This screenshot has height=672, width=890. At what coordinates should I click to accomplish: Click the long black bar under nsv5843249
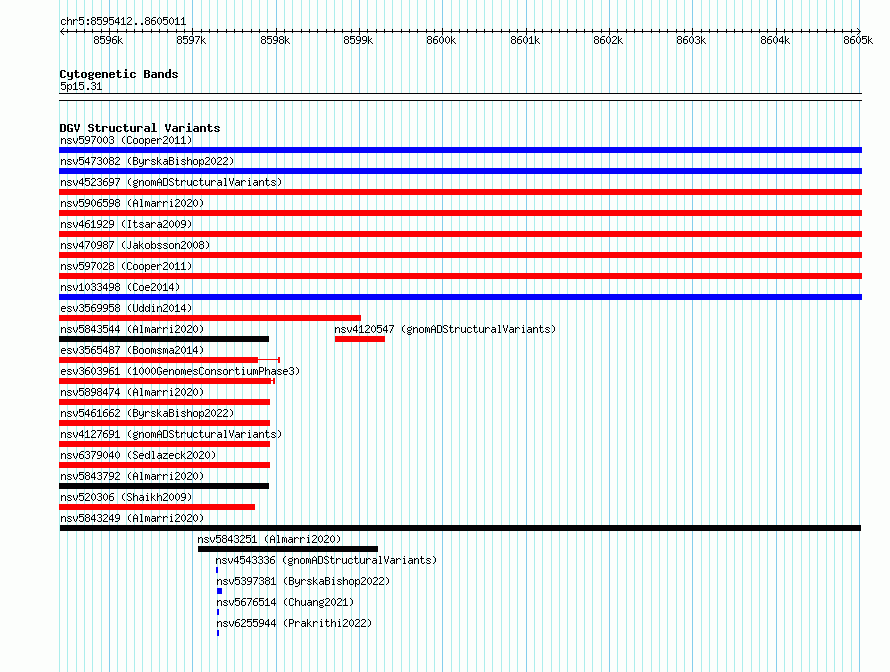pos(460,528)
